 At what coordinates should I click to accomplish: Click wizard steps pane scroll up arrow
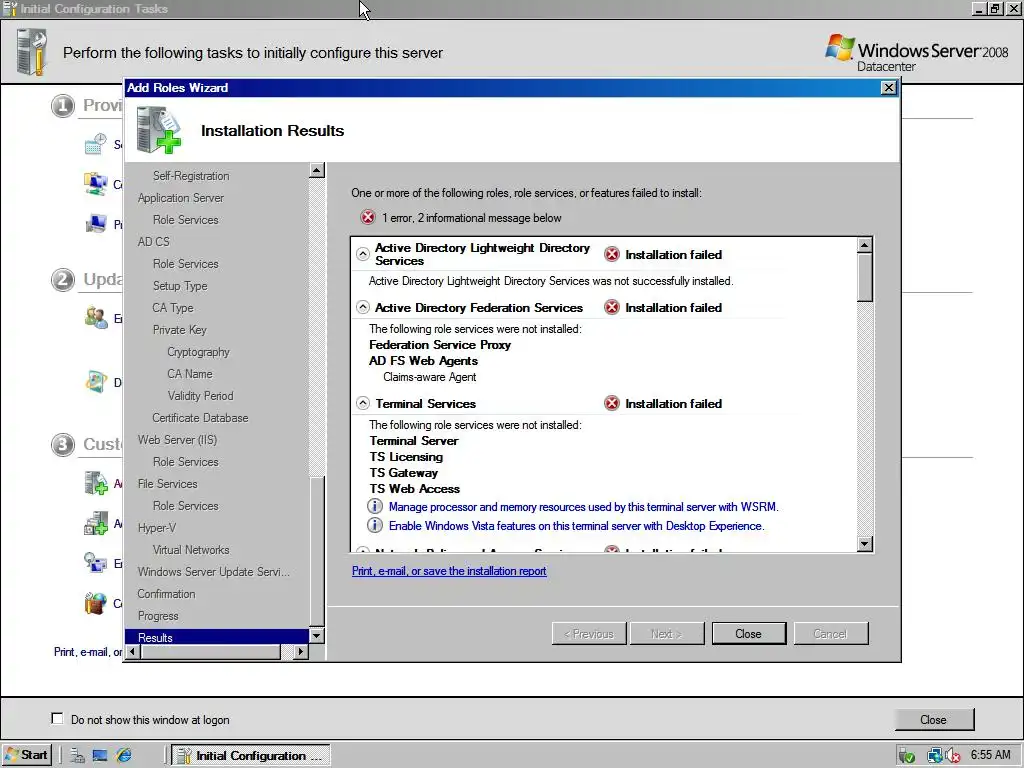317,170
